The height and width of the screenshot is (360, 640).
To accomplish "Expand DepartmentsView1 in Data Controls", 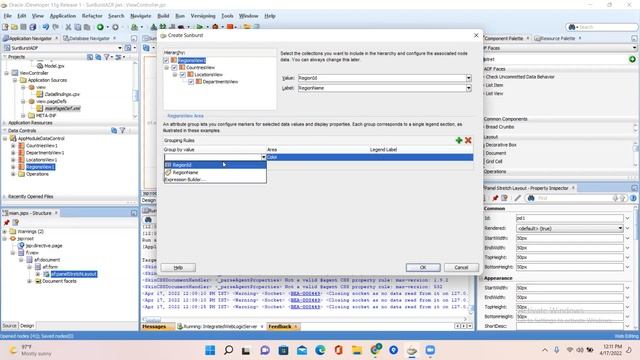I will point(13,153).
